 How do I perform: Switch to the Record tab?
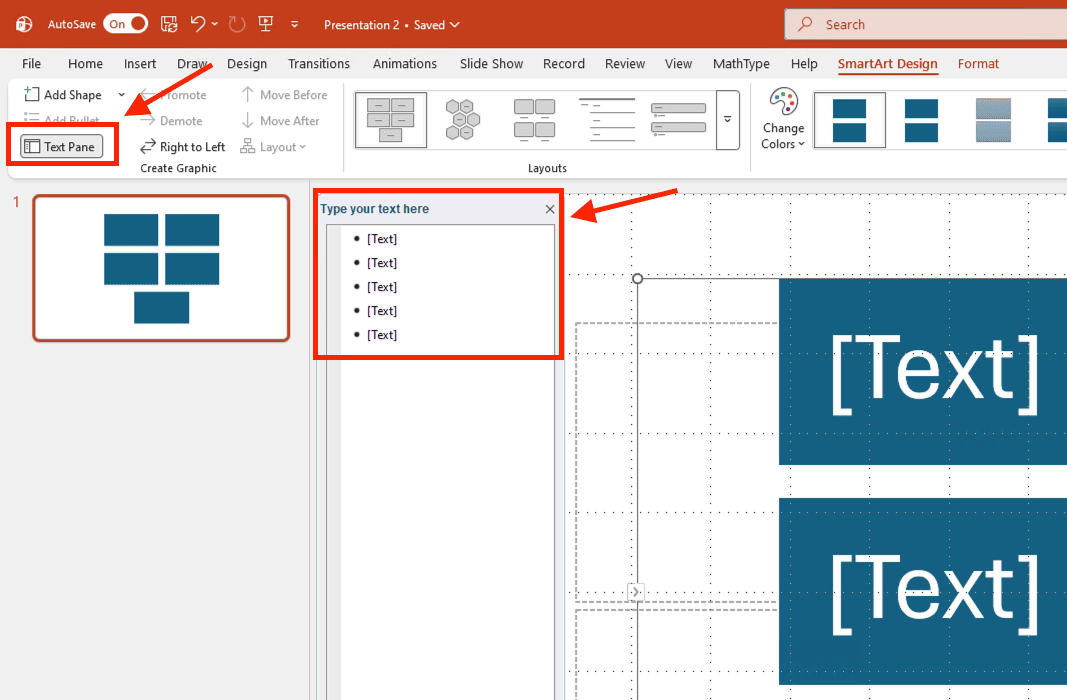(563, 63)
